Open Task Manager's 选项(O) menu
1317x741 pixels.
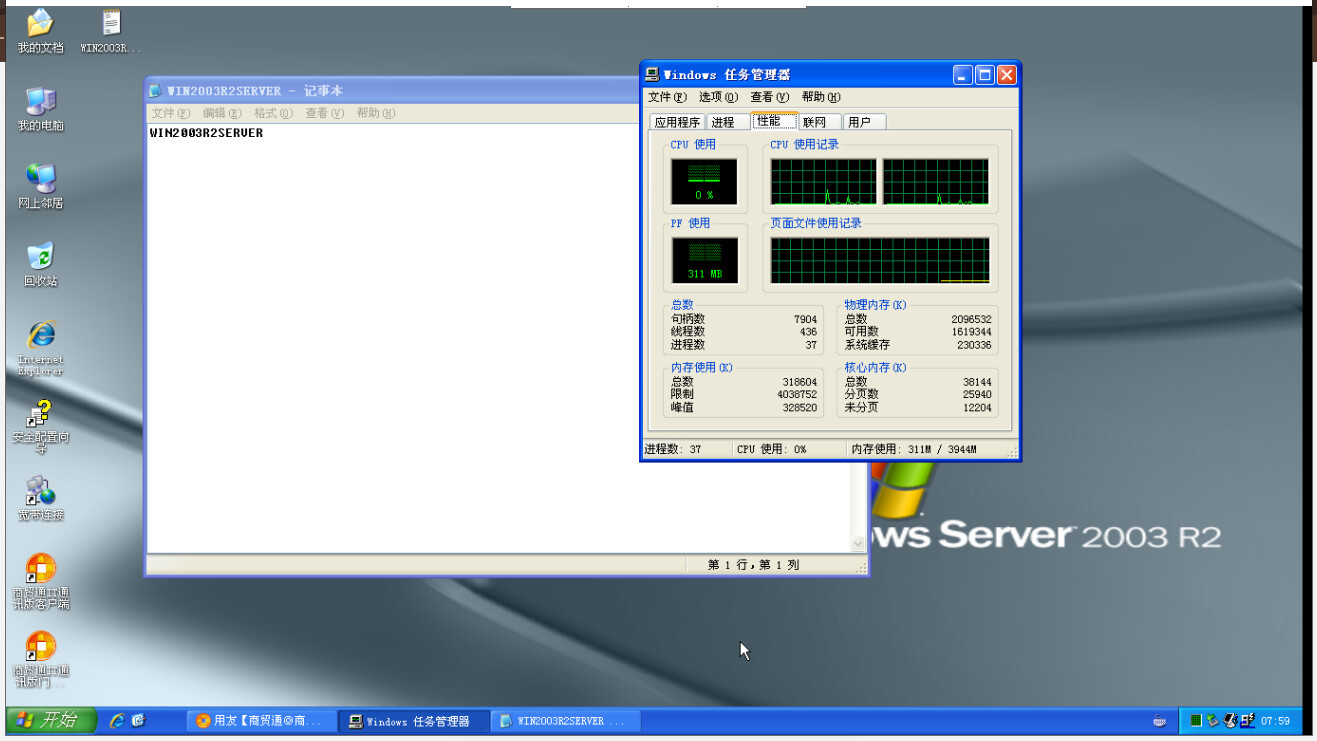(x=717, y=97)
